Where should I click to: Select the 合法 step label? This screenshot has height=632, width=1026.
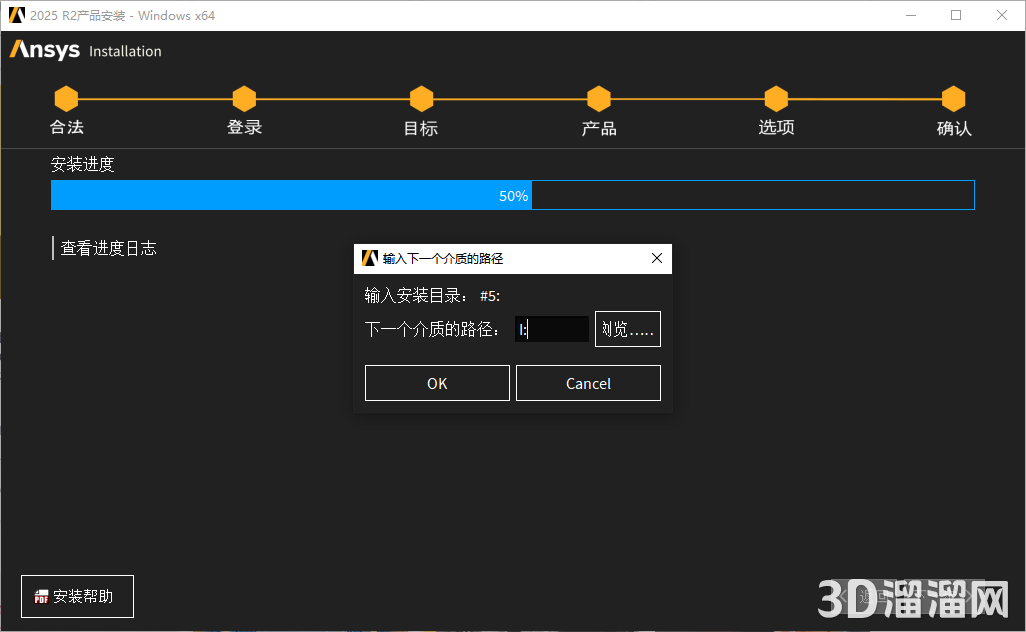pos(66,127)
